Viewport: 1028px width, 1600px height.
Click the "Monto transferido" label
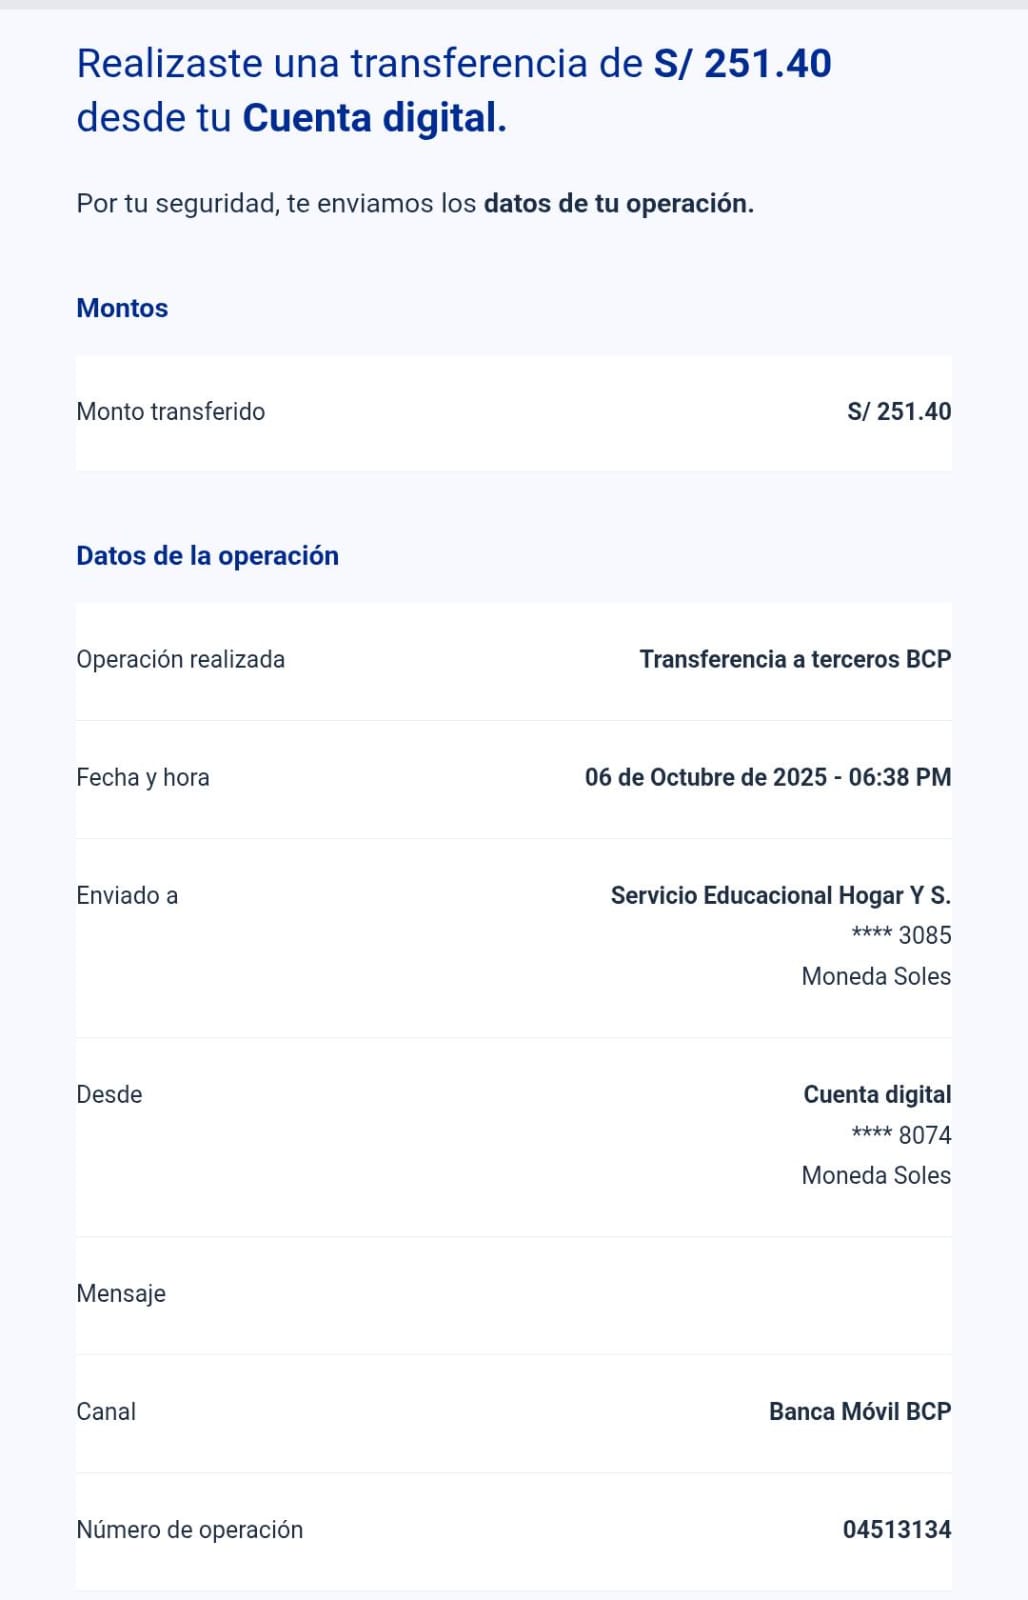pyautogui.click(x=170, y=412)
